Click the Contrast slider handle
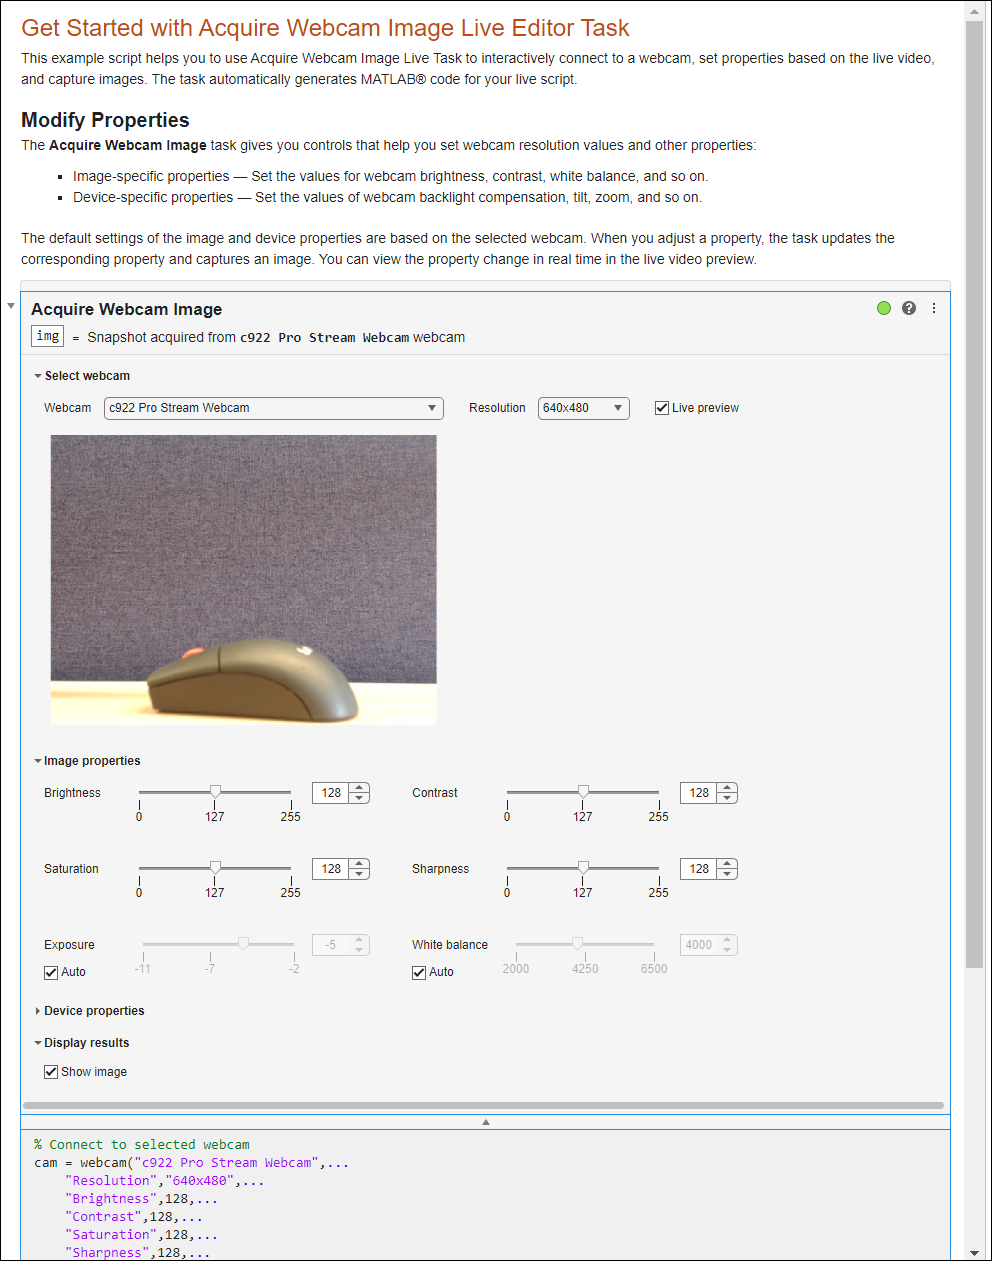 click(583, 789)
